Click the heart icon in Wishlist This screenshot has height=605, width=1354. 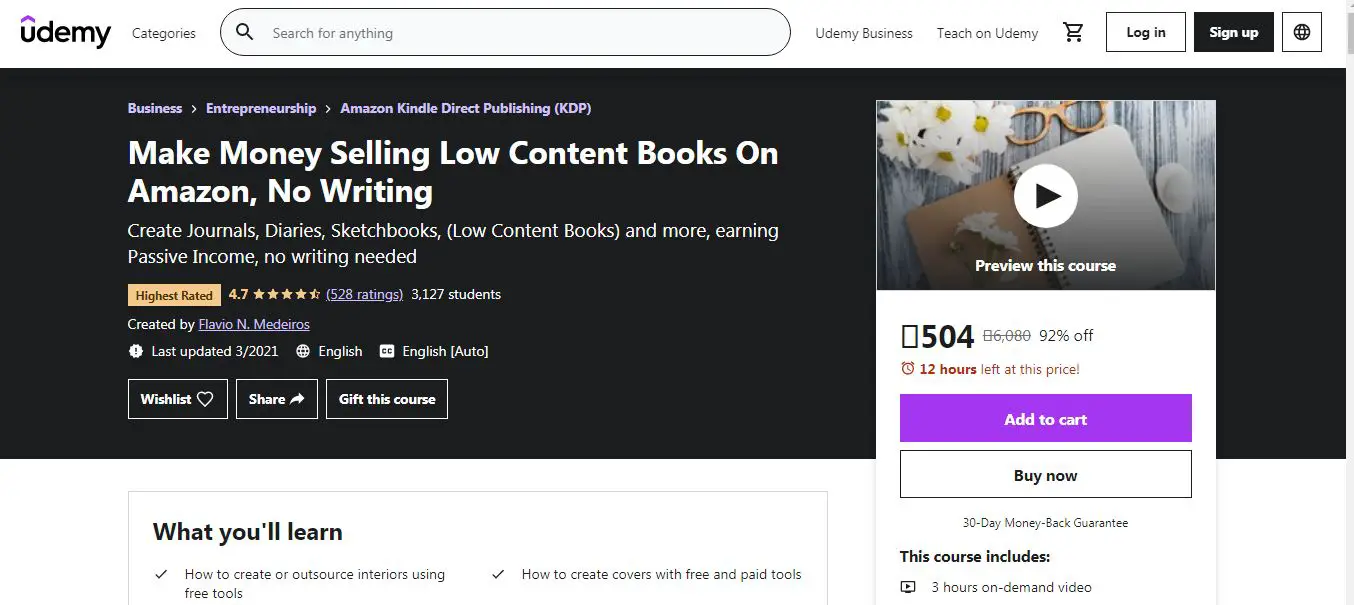point(205,399)
